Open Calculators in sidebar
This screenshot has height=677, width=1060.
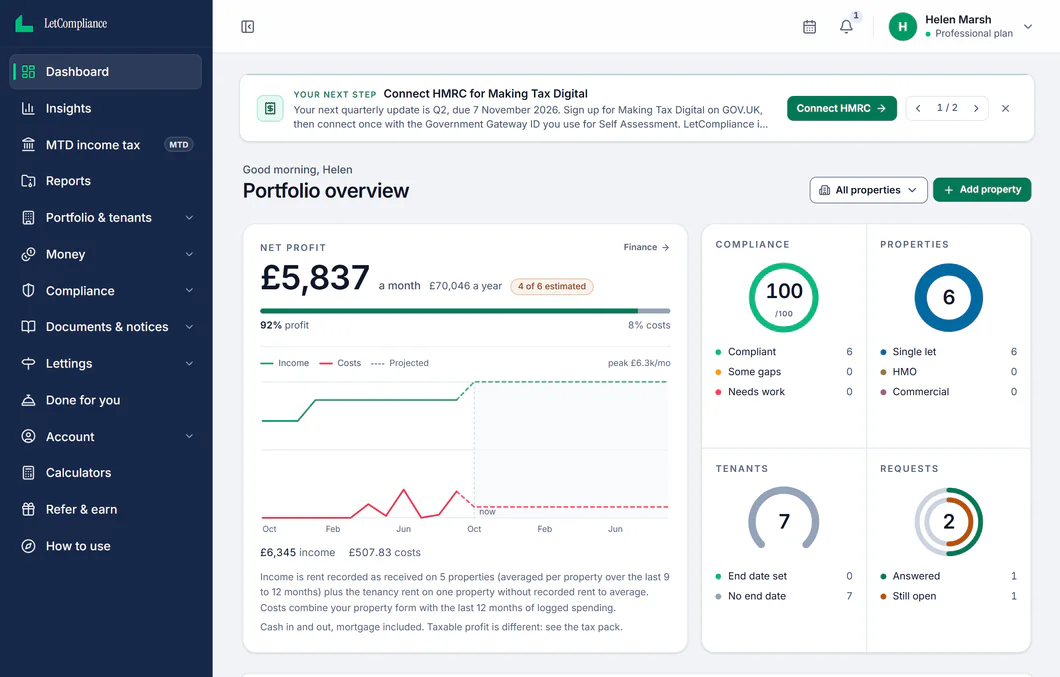(x=105, y=473)
